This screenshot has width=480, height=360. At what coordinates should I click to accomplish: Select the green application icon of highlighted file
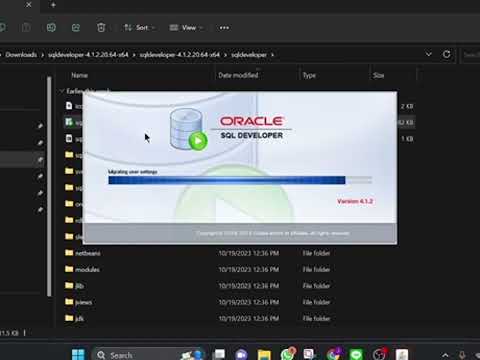[x=69, y=122]
